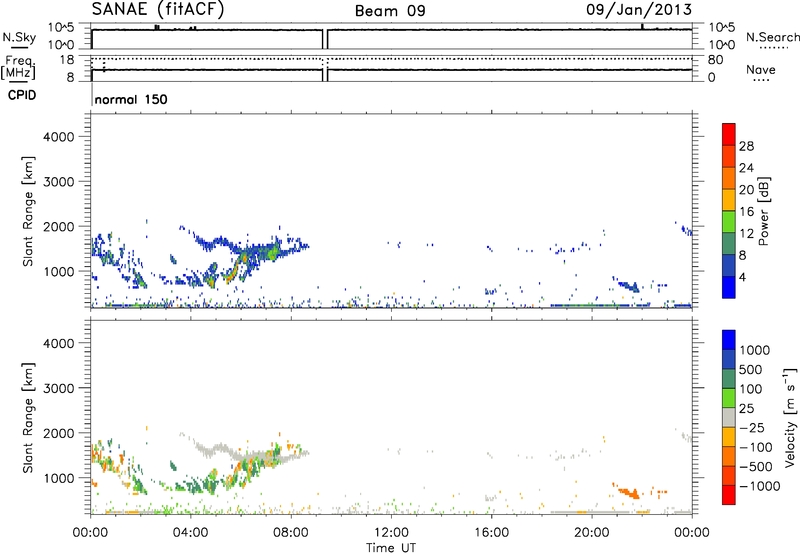Screen dimensions: 800x554
Task: Pick the top blue segment of Velocity color bar
Action: 729,340
